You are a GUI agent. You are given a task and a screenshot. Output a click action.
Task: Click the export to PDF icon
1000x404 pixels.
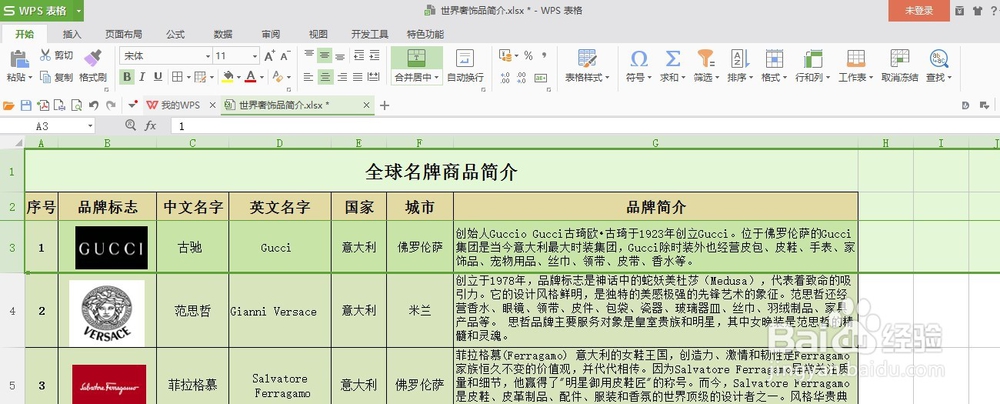click(x=43, y=105)
